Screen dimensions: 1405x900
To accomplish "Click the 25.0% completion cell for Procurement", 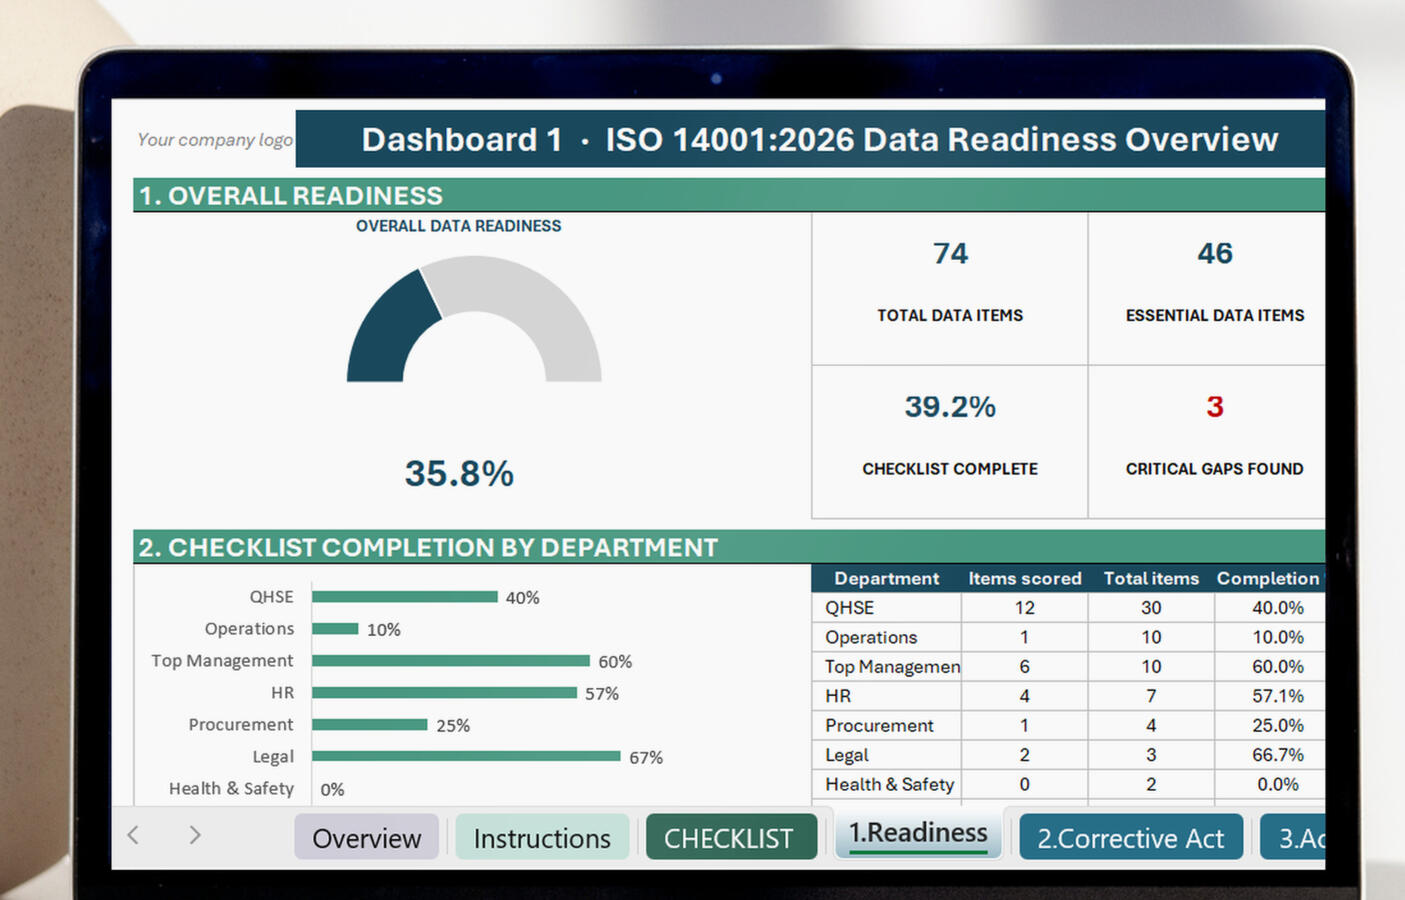I will (x=1270, y=725).
